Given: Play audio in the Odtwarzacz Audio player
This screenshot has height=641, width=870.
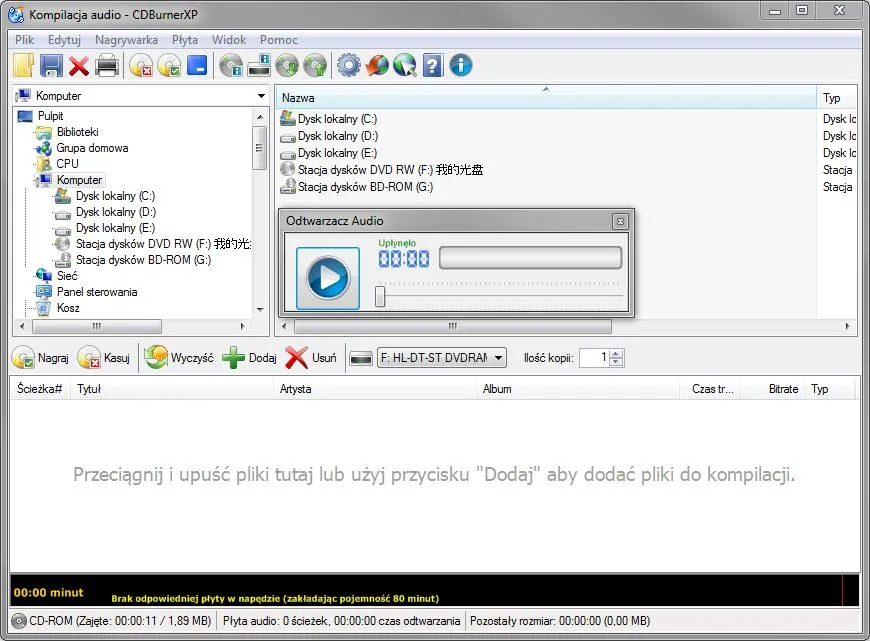Looking at the screenshot, I should [x=328, y=278].
